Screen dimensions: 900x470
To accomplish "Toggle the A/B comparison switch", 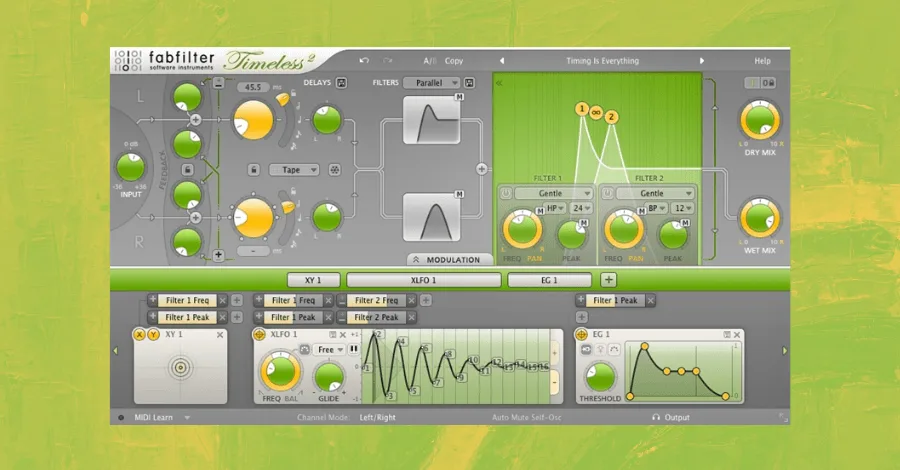I will pyautogui.click(x=430, y=61).
